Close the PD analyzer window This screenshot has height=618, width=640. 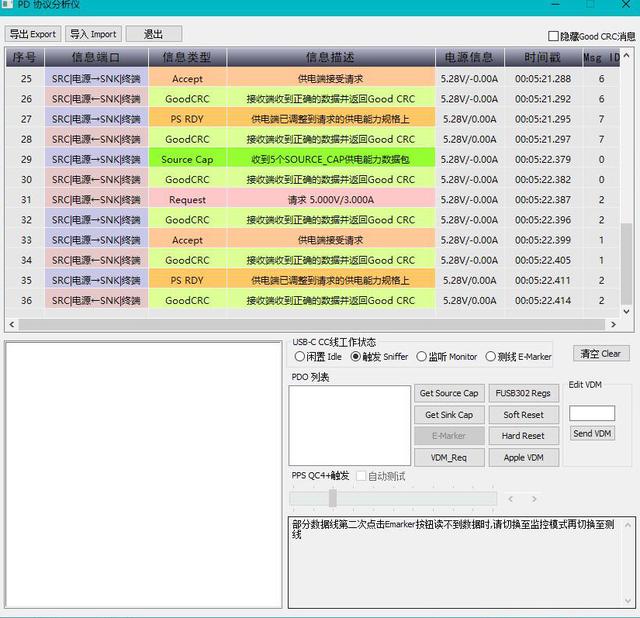[626, 4]
